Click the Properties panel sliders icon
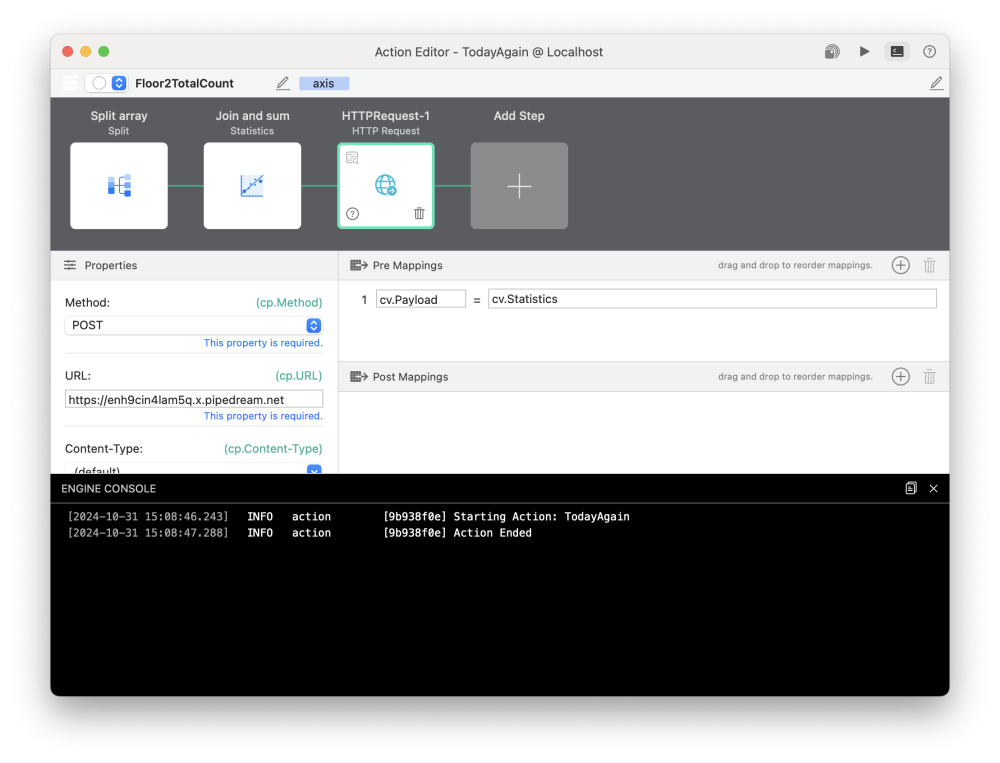This screenshot has height=763, width=1000. point(70,265)
